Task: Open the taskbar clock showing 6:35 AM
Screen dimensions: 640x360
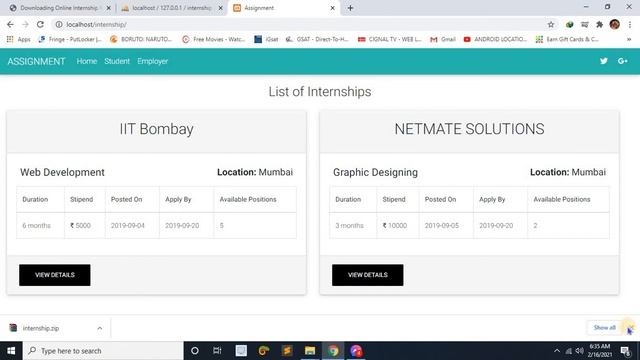Action: [x=600, y=351]
